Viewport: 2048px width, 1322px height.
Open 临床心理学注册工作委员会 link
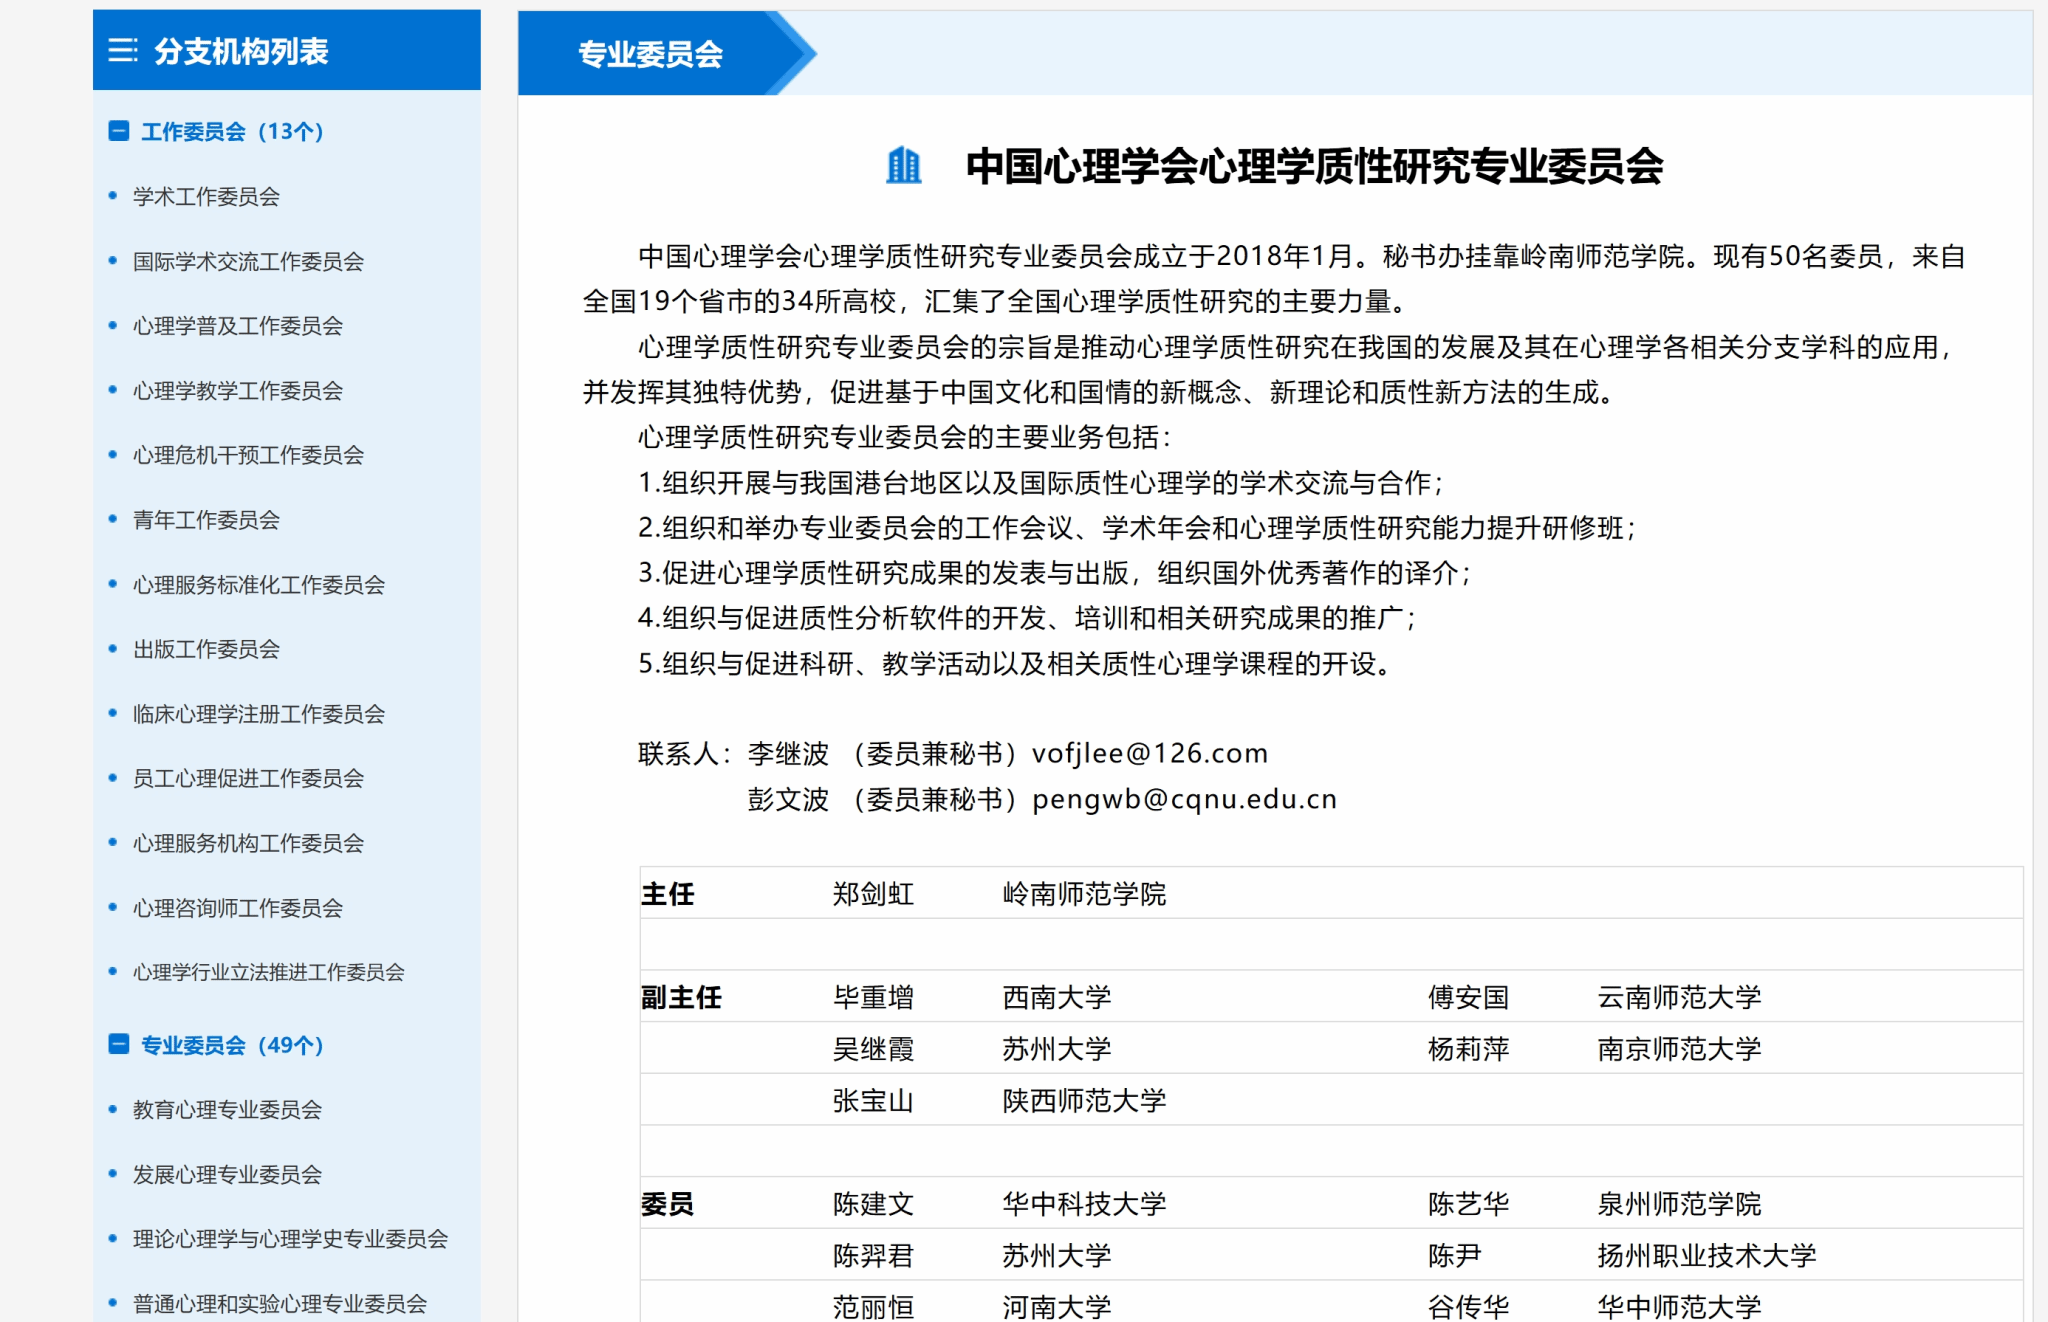(259, 713)
